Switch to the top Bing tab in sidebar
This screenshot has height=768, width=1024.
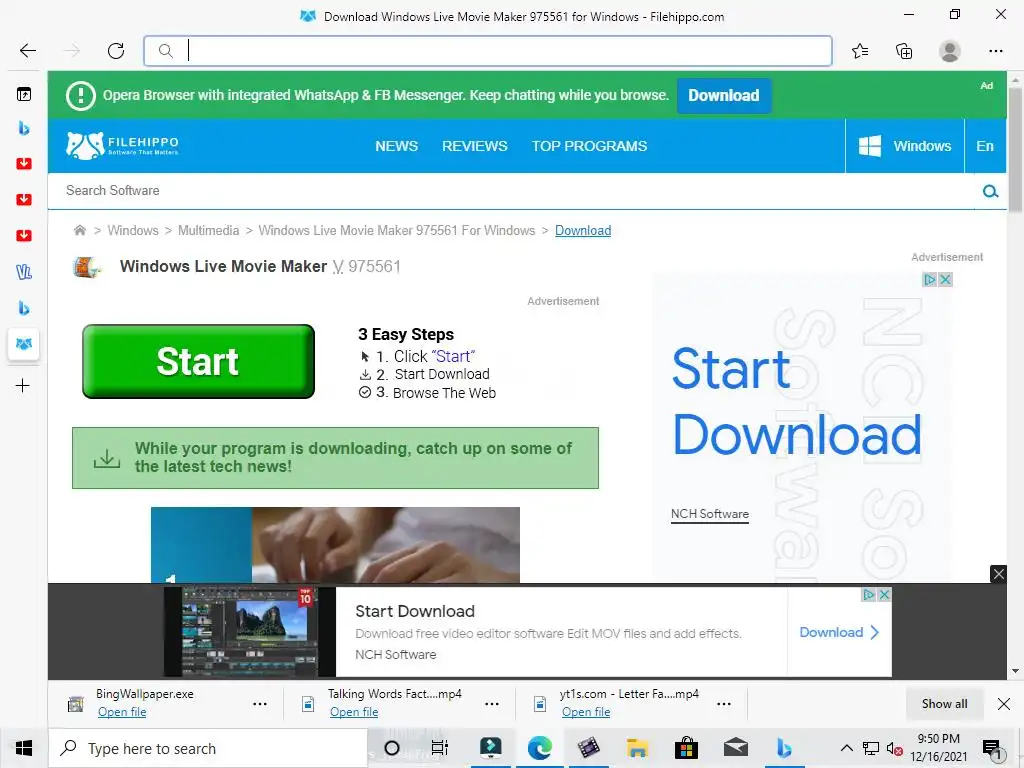point(24,128)
